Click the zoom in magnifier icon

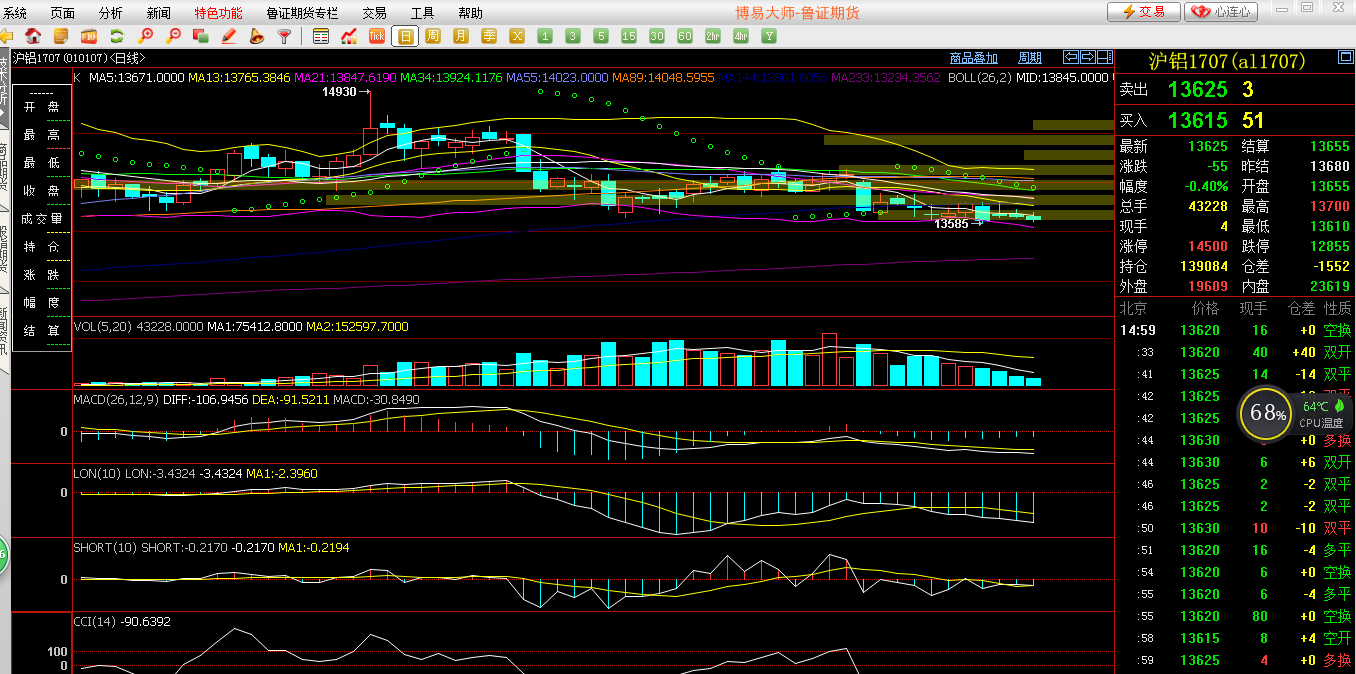(145, 36)
